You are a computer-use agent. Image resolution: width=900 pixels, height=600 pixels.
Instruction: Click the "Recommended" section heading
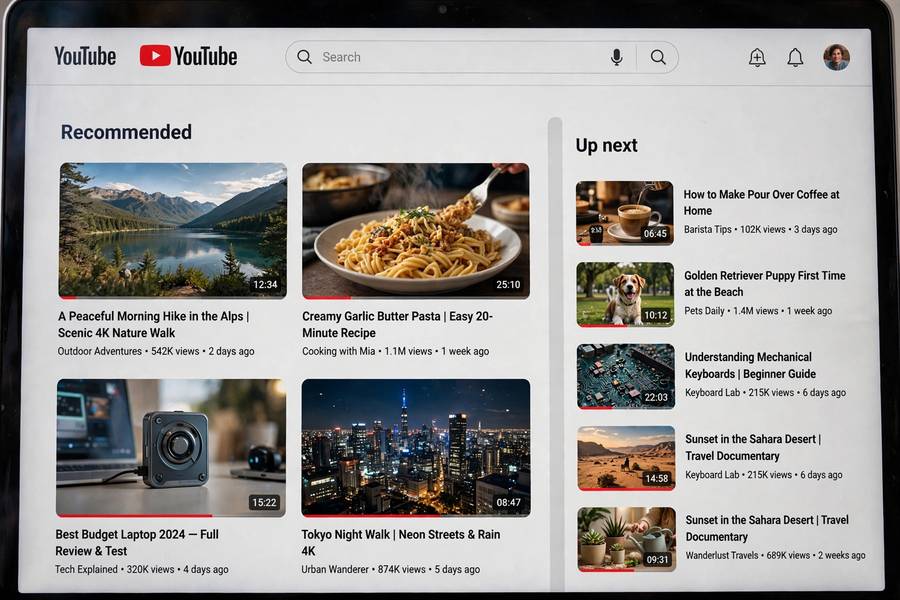coord(126,132)
